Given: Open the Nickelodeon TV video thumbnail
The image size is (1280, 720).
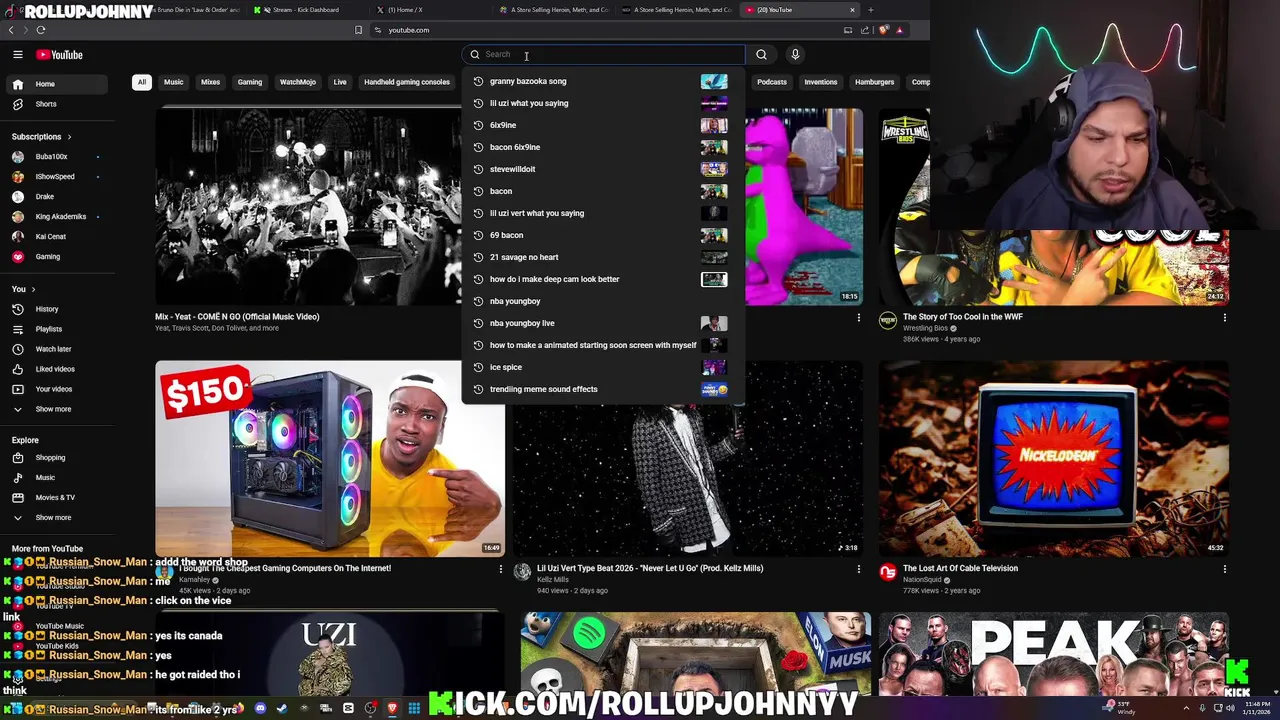Looking at the screenshot, I should pyautogui.click(x=1054, y=458).
